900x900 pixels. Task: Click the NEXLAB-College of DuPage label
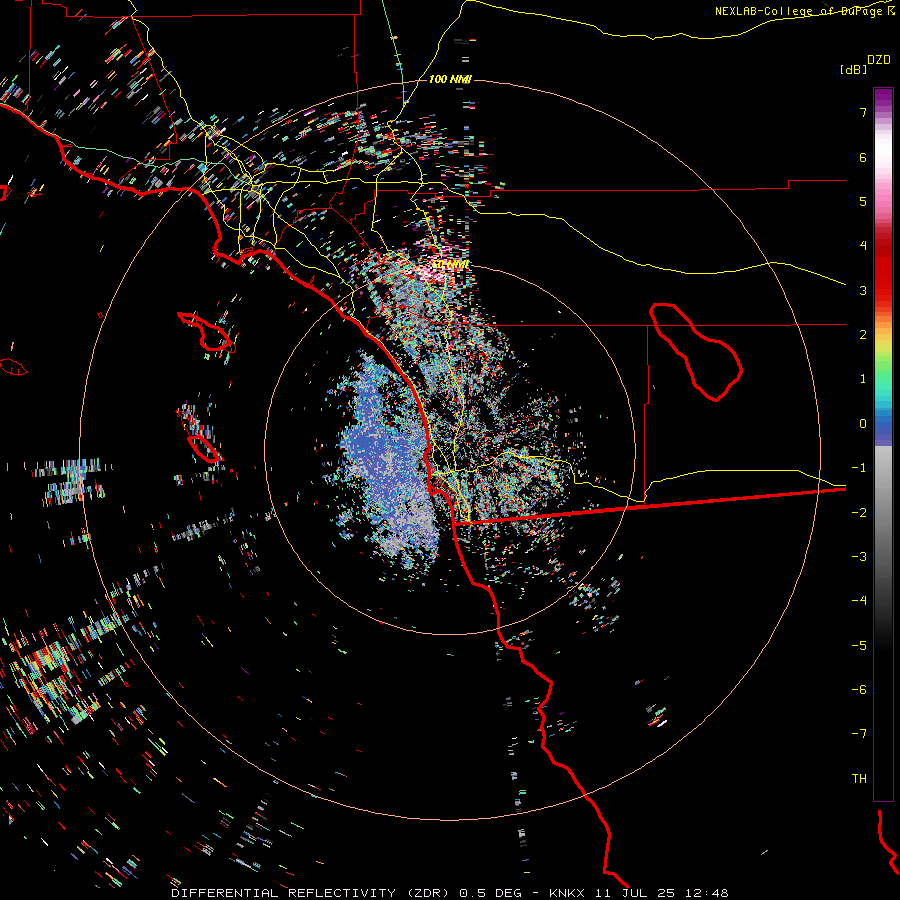click(800, 11)
